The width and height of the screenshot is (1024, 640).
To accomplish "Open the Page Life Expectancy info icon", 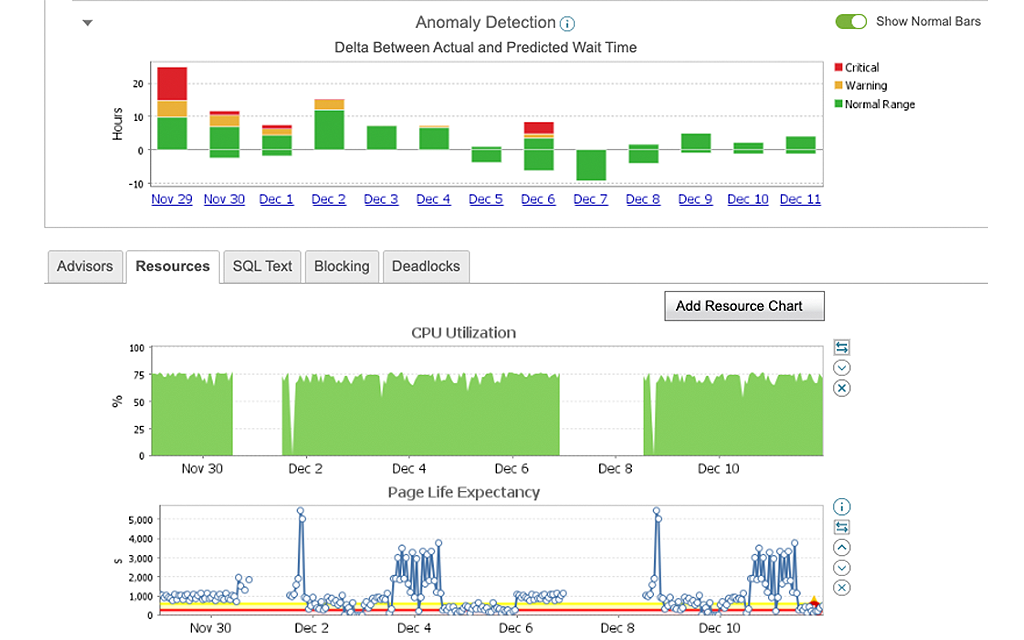I will pos(841,507).
